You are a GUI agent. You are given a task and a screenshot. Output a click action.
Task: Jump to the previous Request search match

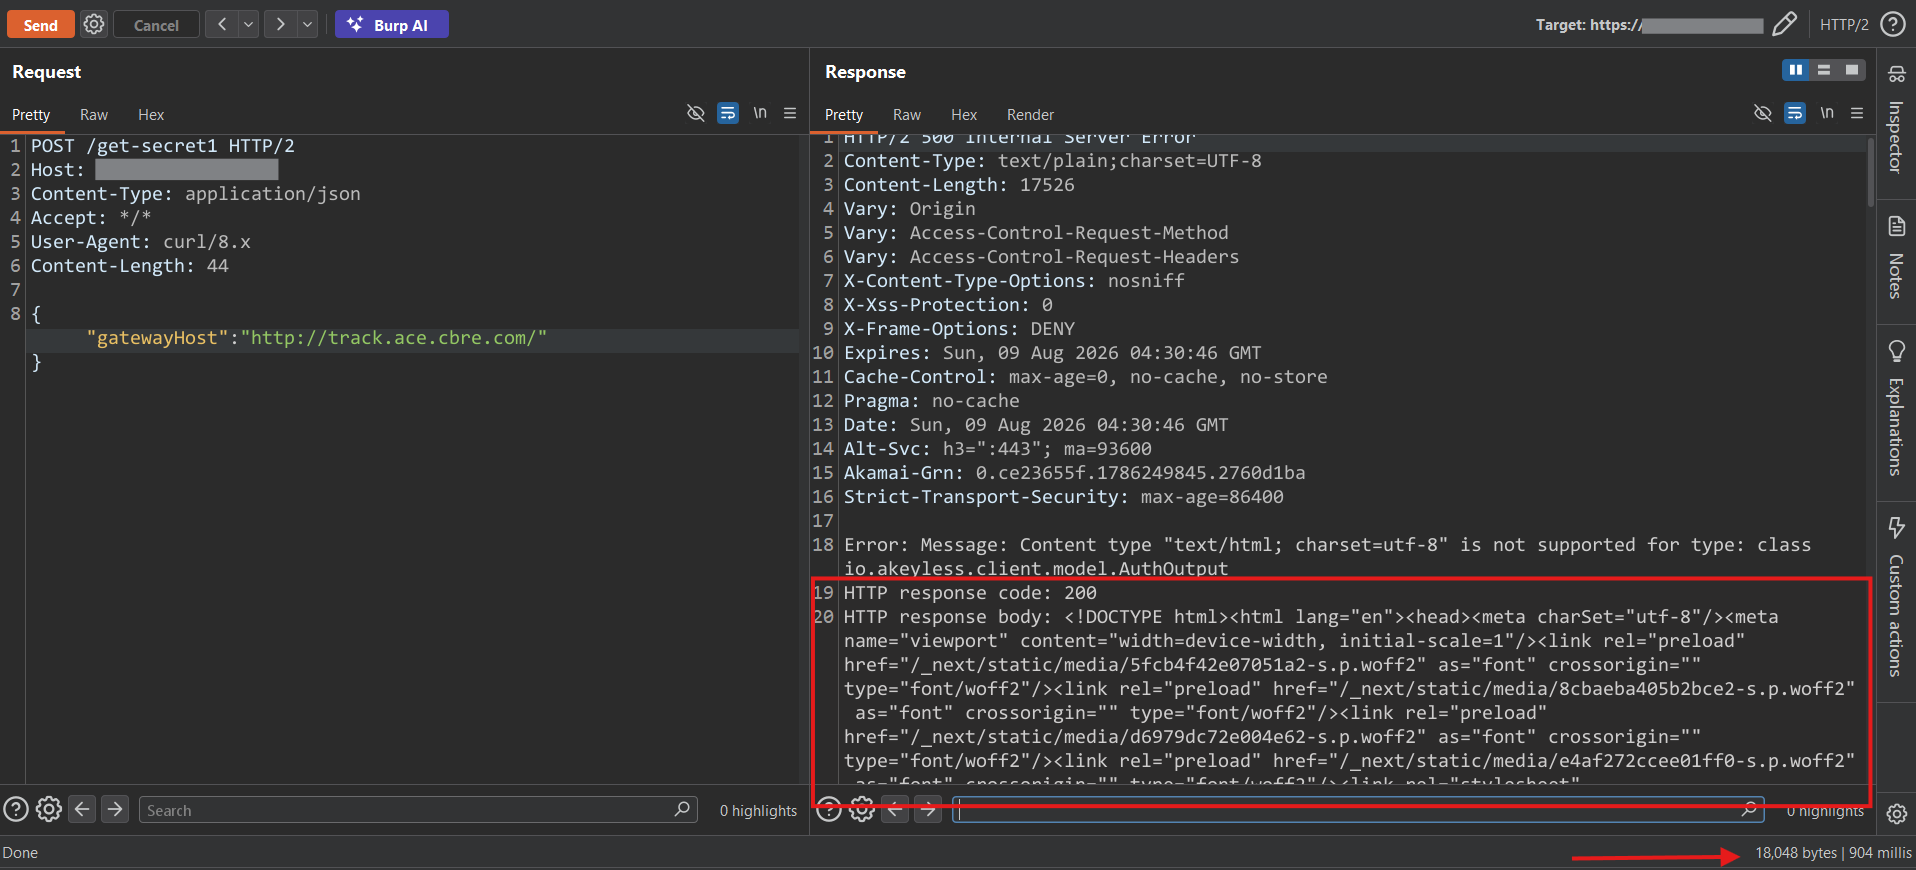tap(83, 809)
